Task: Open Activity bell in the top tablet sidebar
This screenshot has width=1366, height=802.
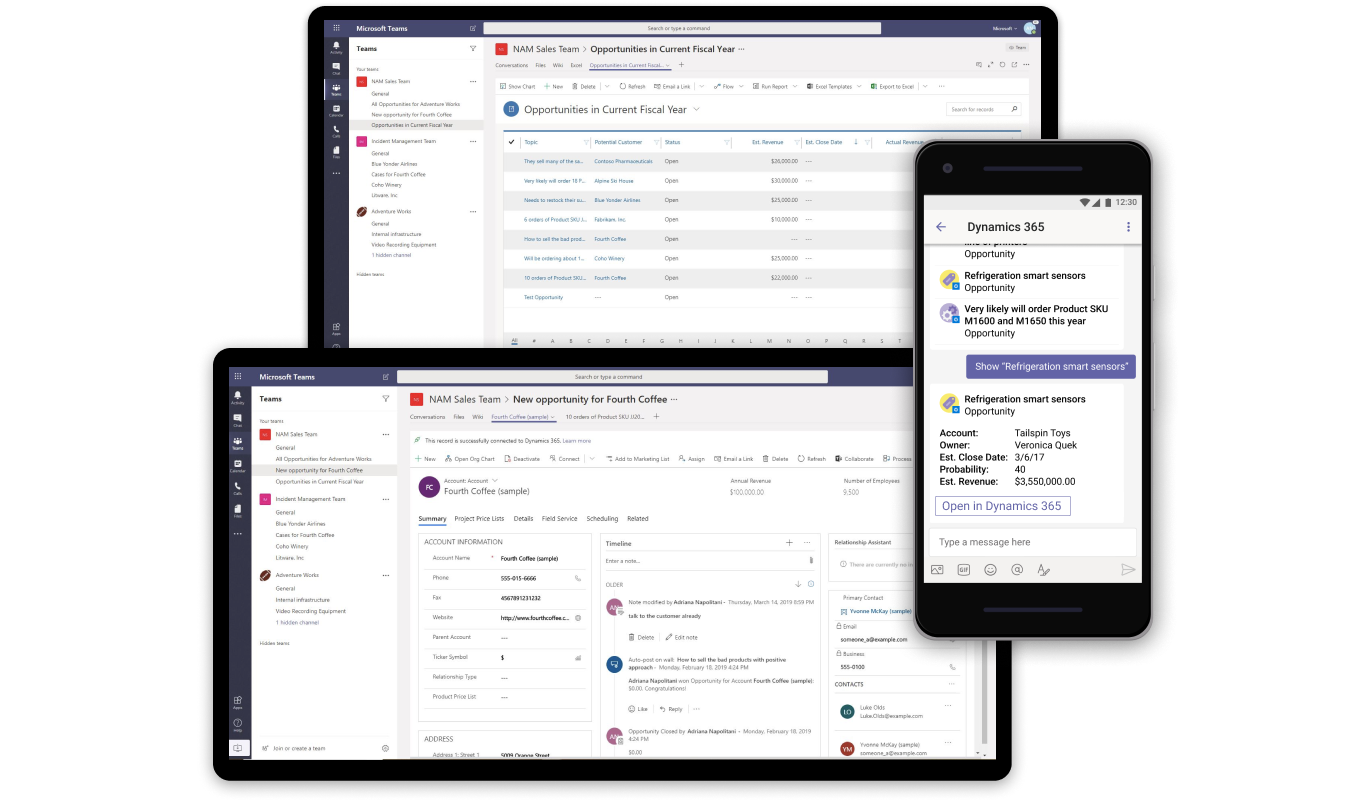Action: point(336,47)
